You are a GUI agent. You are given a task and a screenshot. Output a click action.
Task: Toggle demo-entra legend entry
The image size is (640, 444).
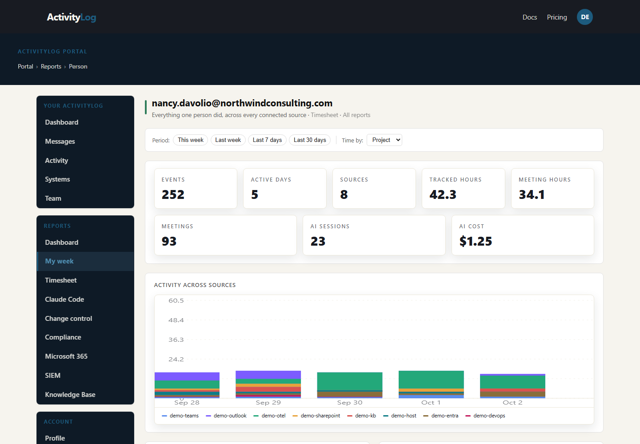pos(441,416)
